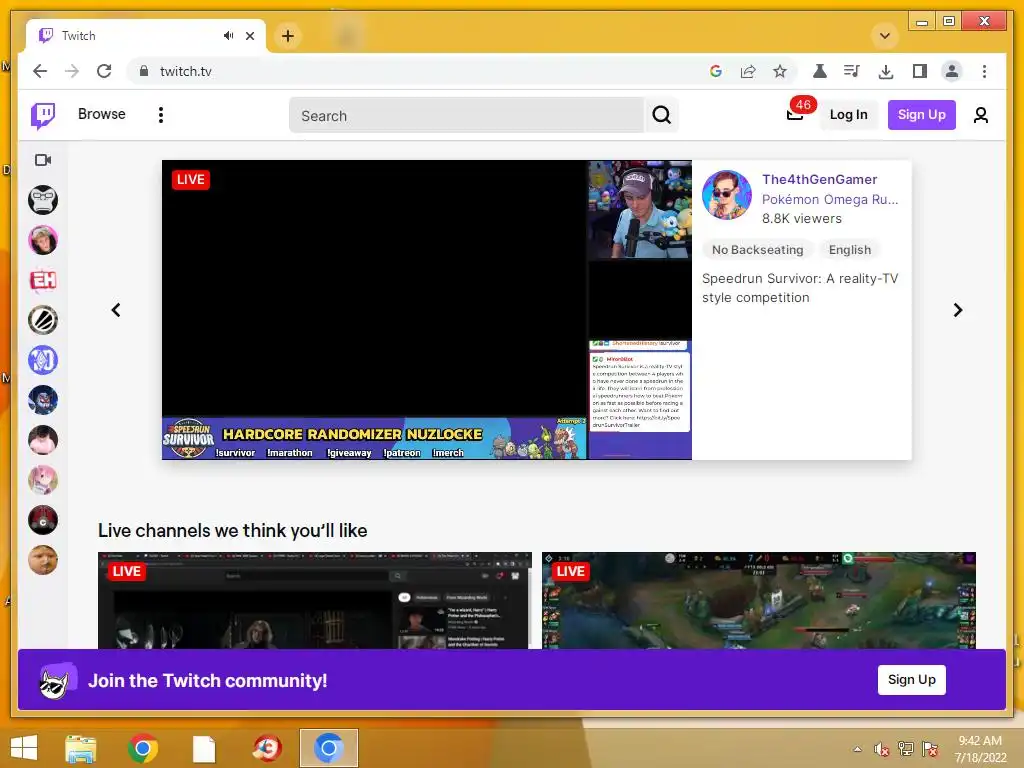
Task: Open the striped circle logo channel
Action: tap(43, 320)
